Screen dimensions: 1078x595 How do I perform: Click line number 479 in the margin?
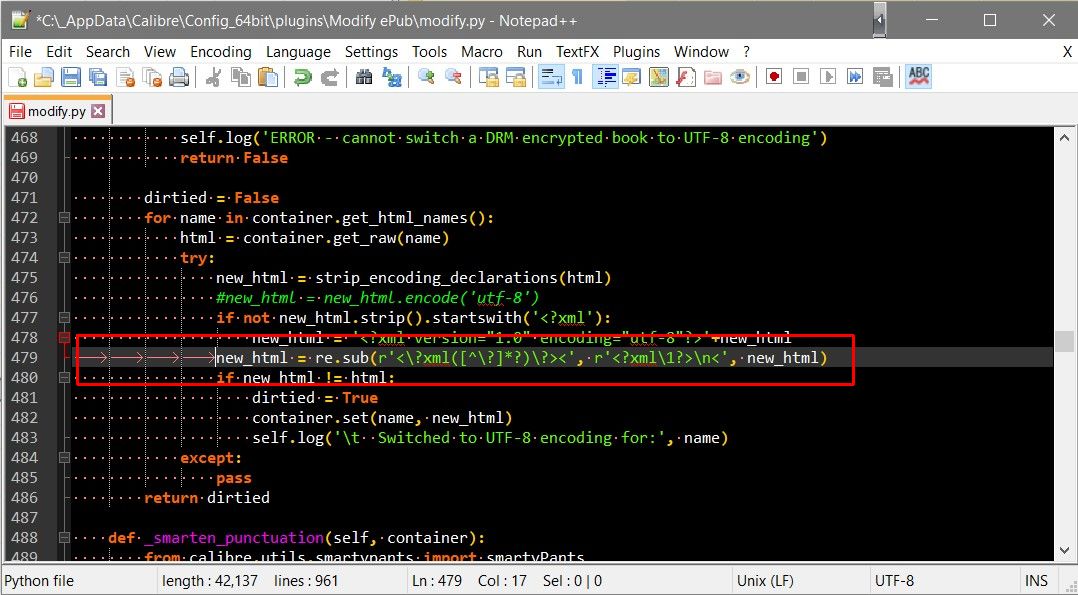click(25, 358)
